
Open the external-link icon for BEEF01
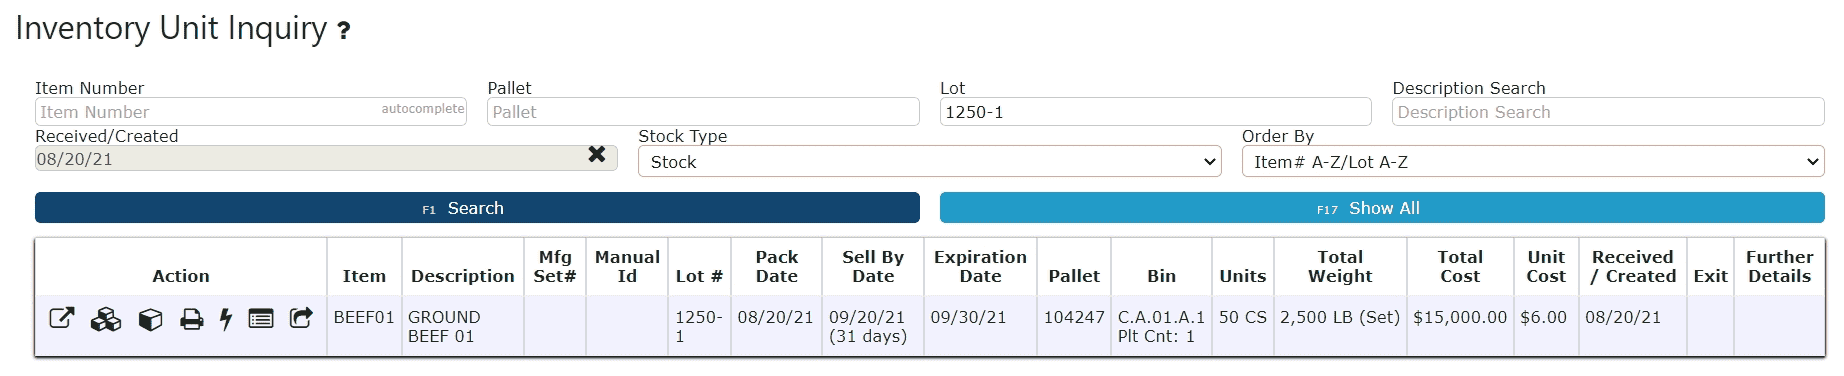pos(62,319)
